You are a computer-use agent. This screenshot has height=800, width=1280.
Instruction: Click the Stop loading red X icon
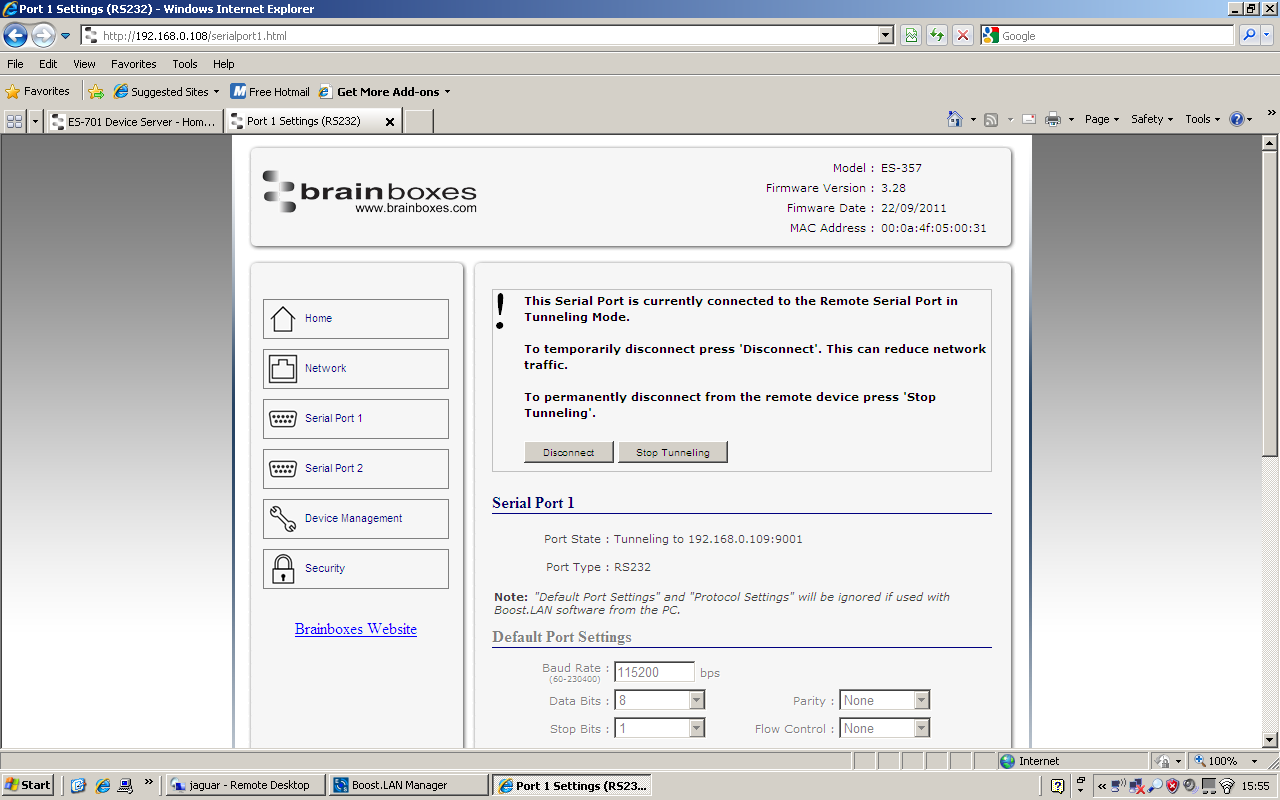pyautogui.click(x=962, y=36)
